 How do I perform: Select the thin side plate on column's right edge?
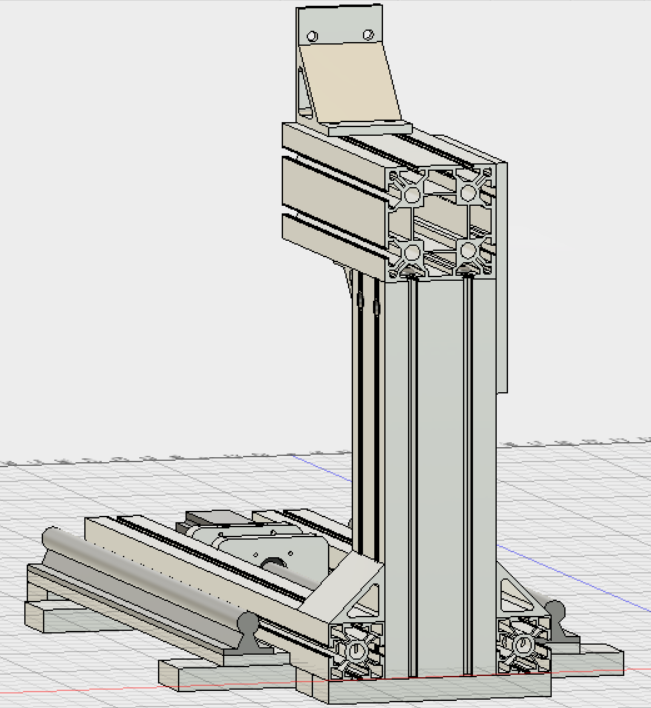pos(502,278)
